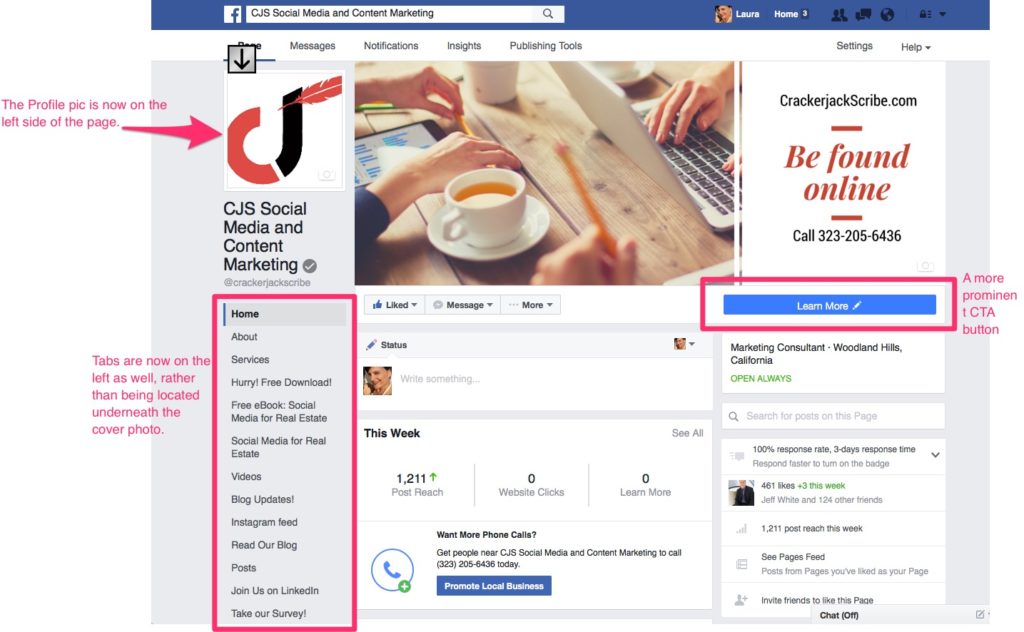Click the camera icon on profile picture
Viewport: 1024px width, 632px height.
coord(327,174)
